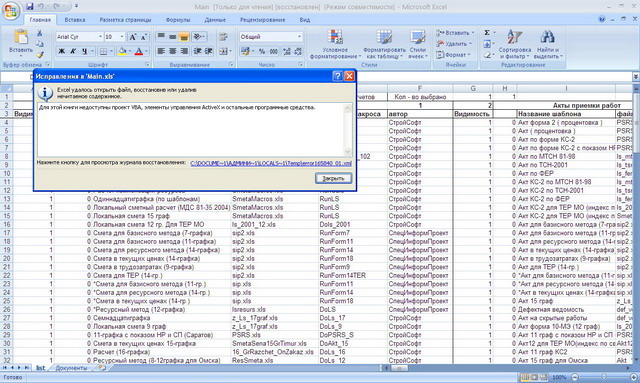Cut selection with the scissors icon
Viewport: 640px width, 383px height.
coord(40,33)
